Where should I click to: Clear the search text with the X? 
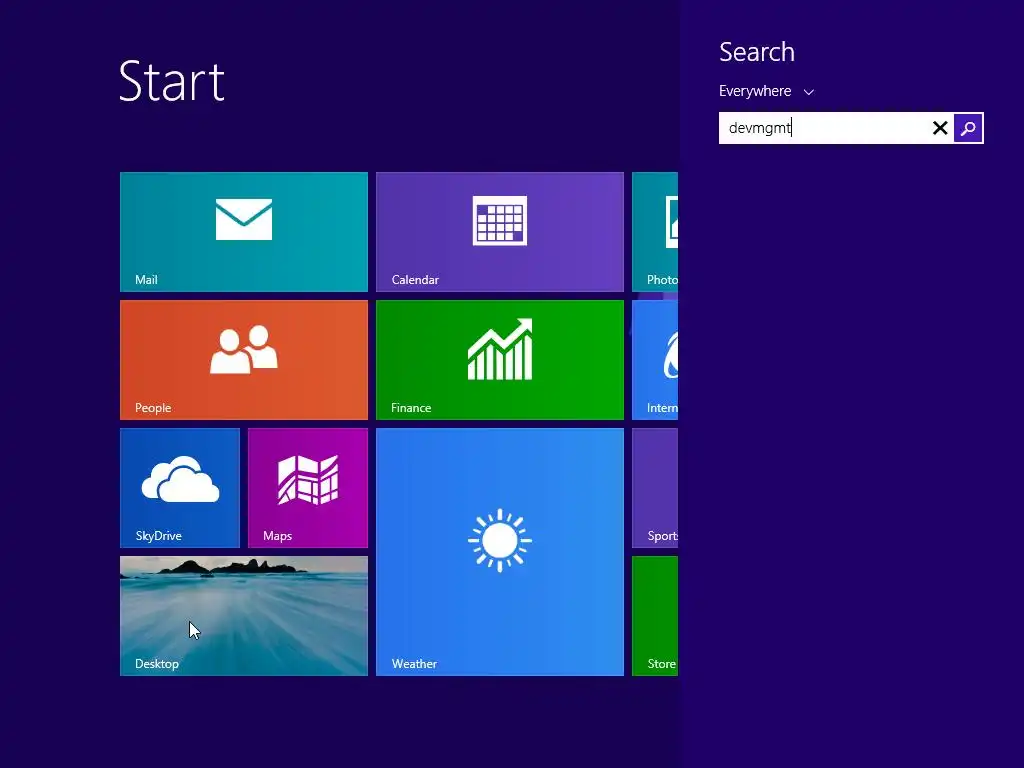pyautogui.click(x=940, y=128)
